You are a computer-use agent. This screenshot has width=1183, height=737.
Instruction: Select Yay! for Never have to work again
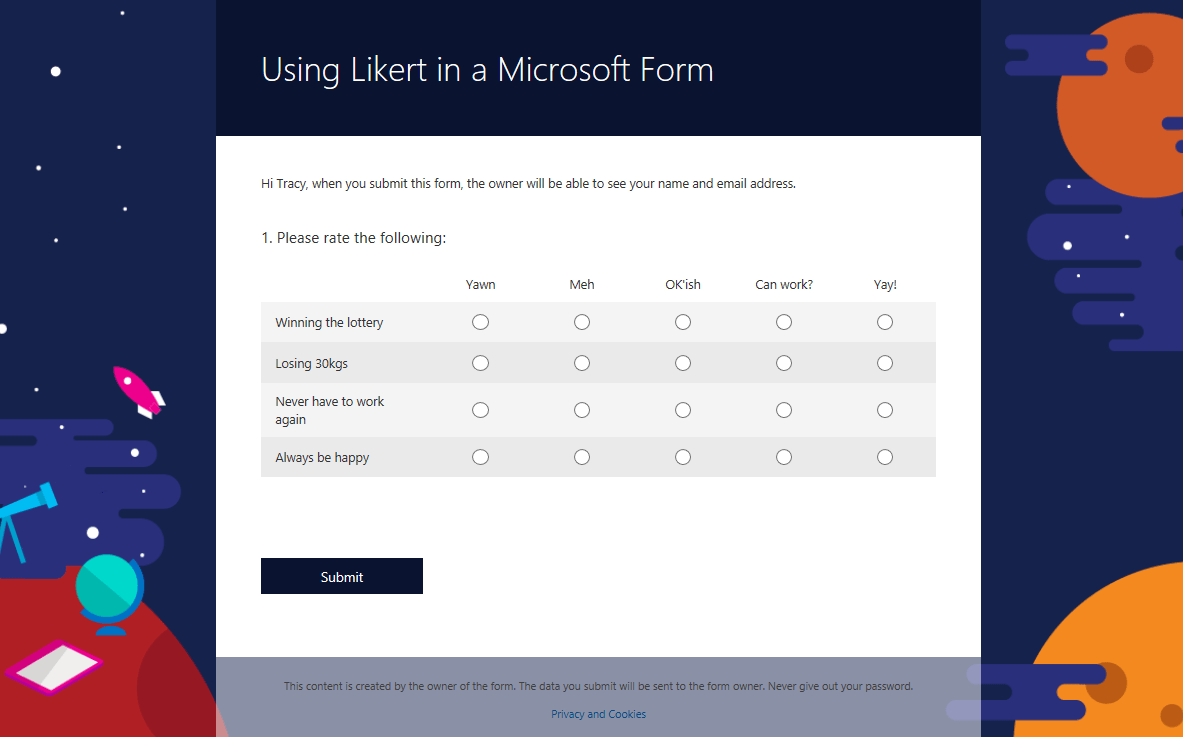tap(885, 410)
